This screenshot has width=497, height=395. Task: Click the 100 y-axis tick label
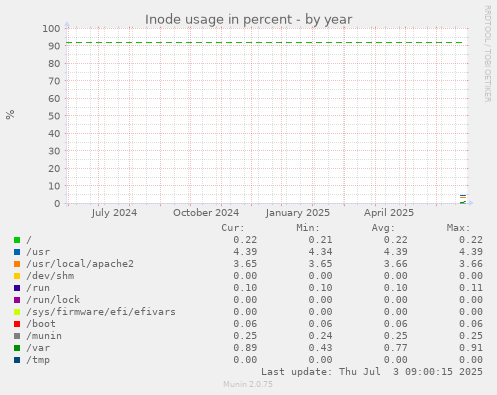51,28
